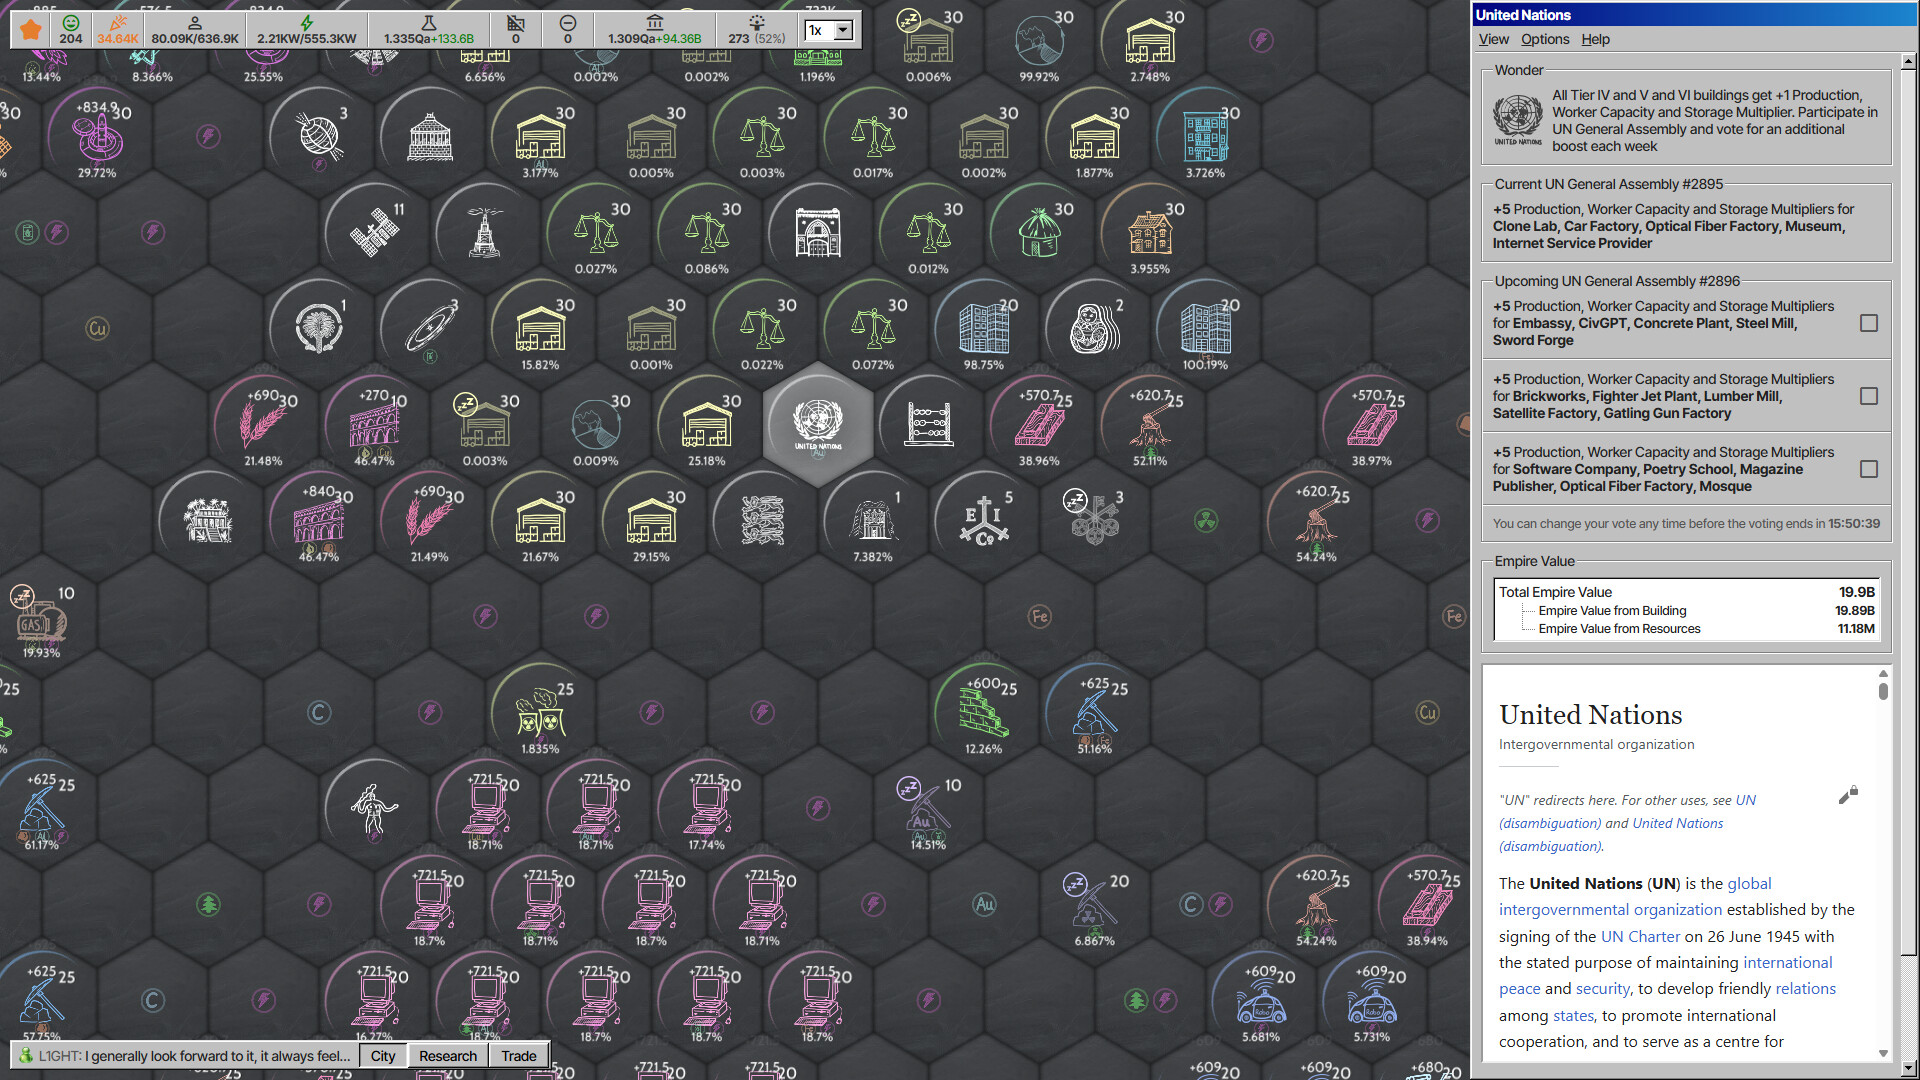Check the vote for Embassy, CivGPT, Concrete Plant boost
This screenshot has height=1080, width=1920.
tap(1868, 323)
